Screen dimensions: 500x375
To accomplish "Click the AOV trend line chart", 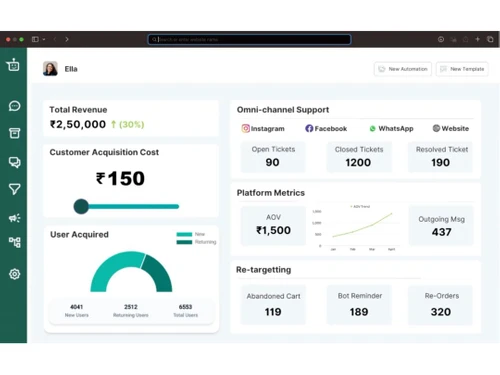I will point(357,227).
